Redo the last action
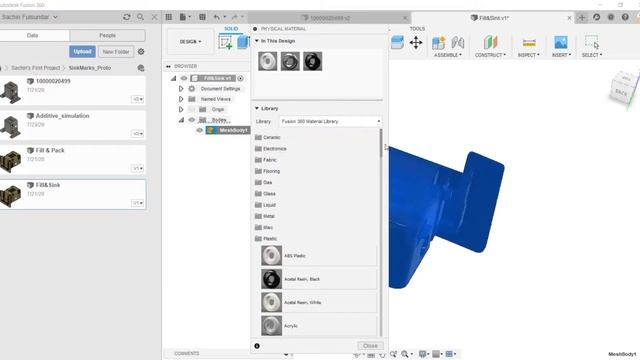640x360 pixels. [235, 17]
